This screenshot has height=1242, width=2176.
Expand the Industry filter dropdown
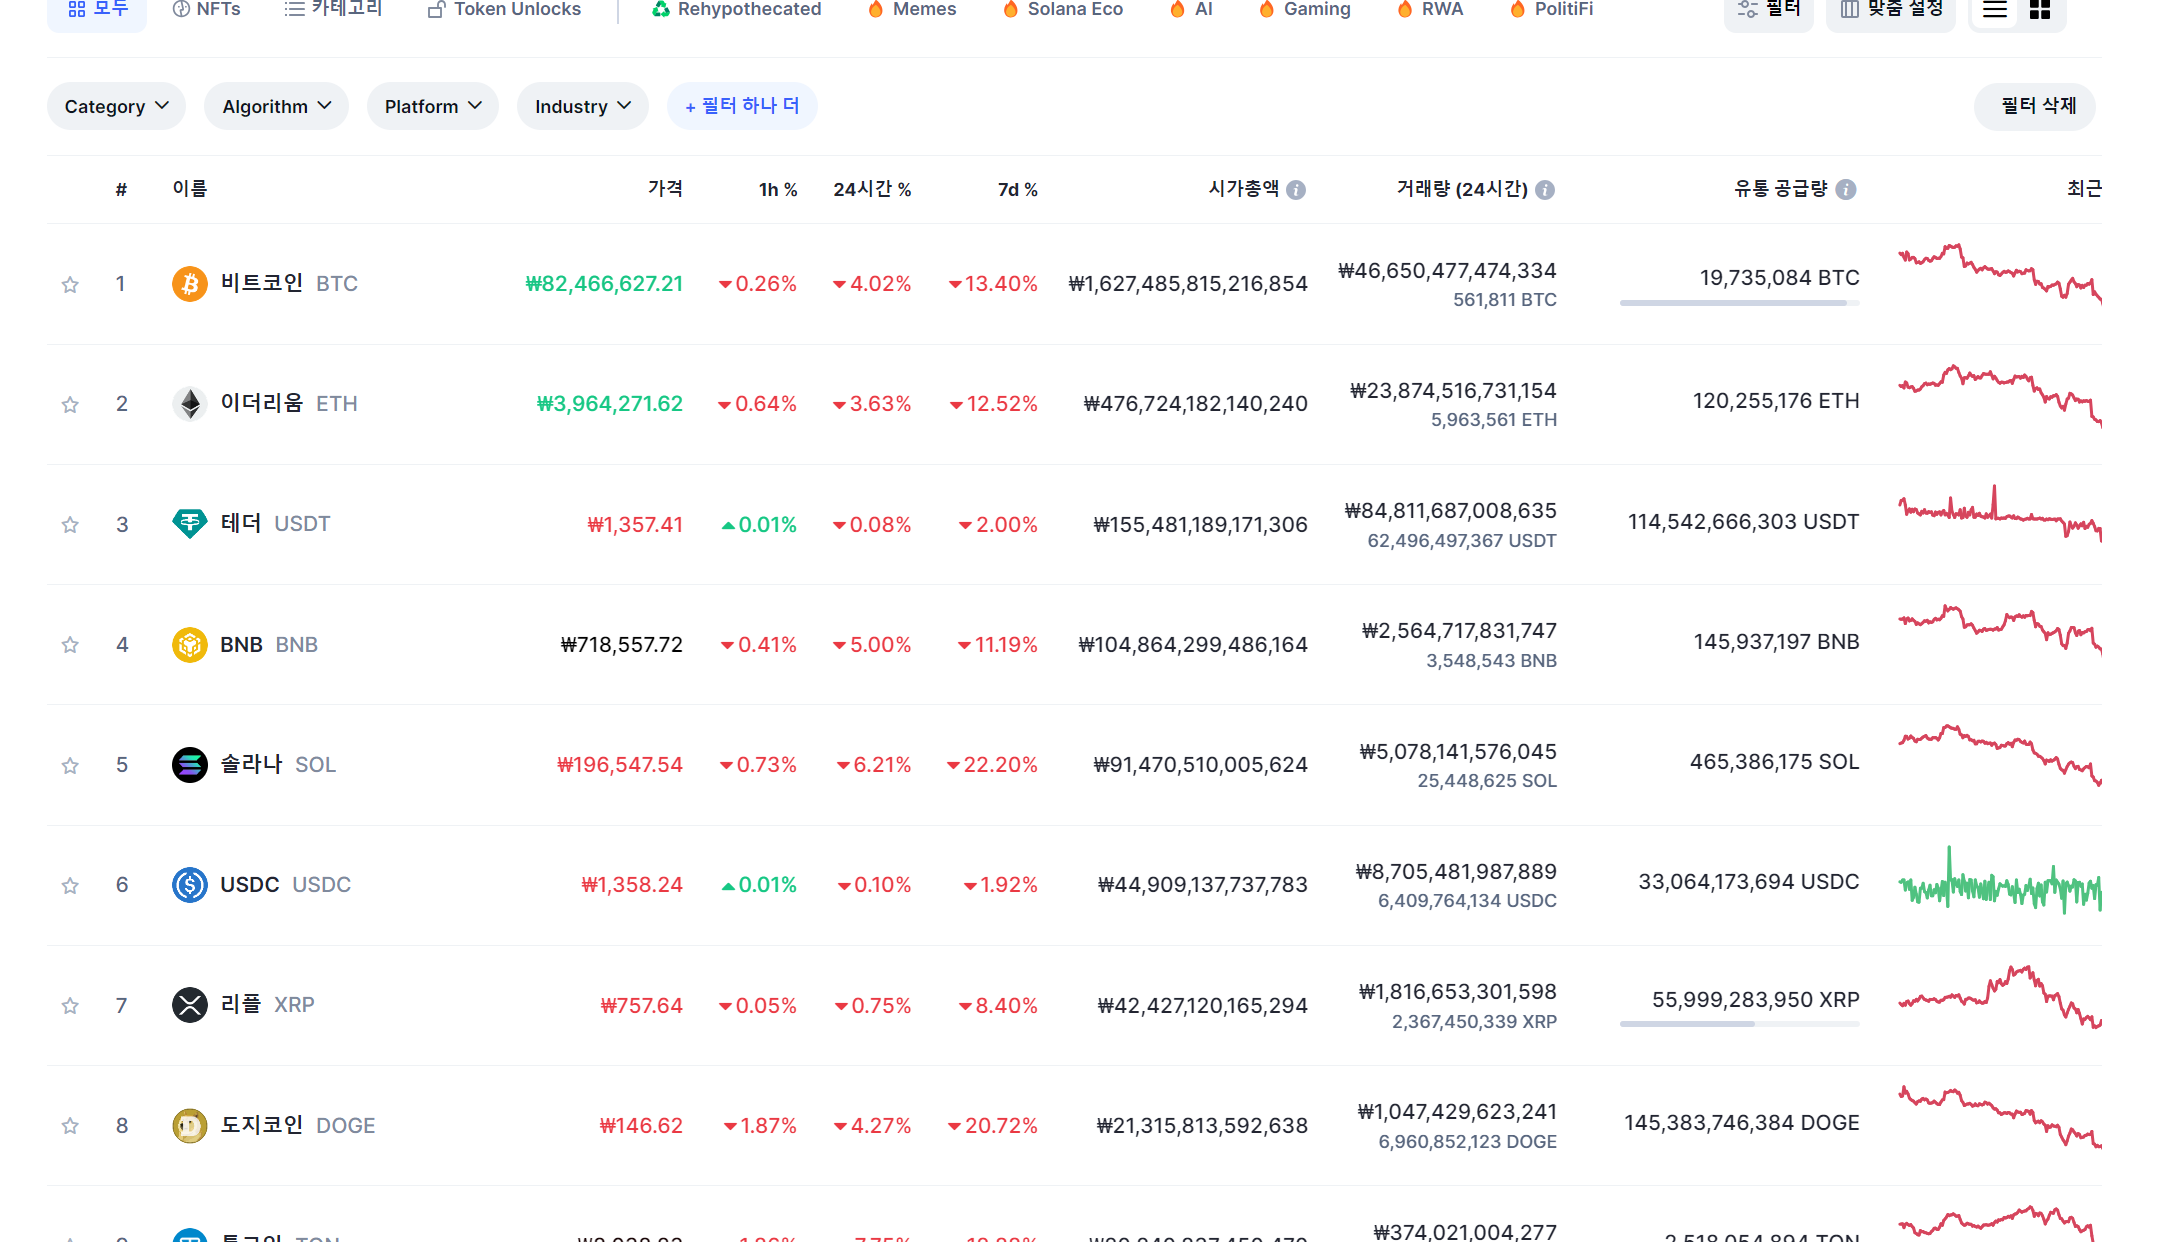[x=582, y=106]
